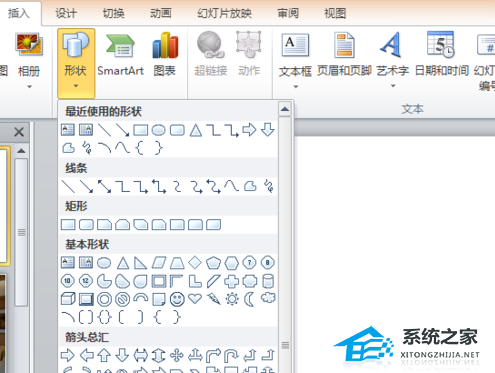This screenshot has width=495, height=373.
Task: Select the rectangle in recently used shapes
Action: click(x=141, y=130)
